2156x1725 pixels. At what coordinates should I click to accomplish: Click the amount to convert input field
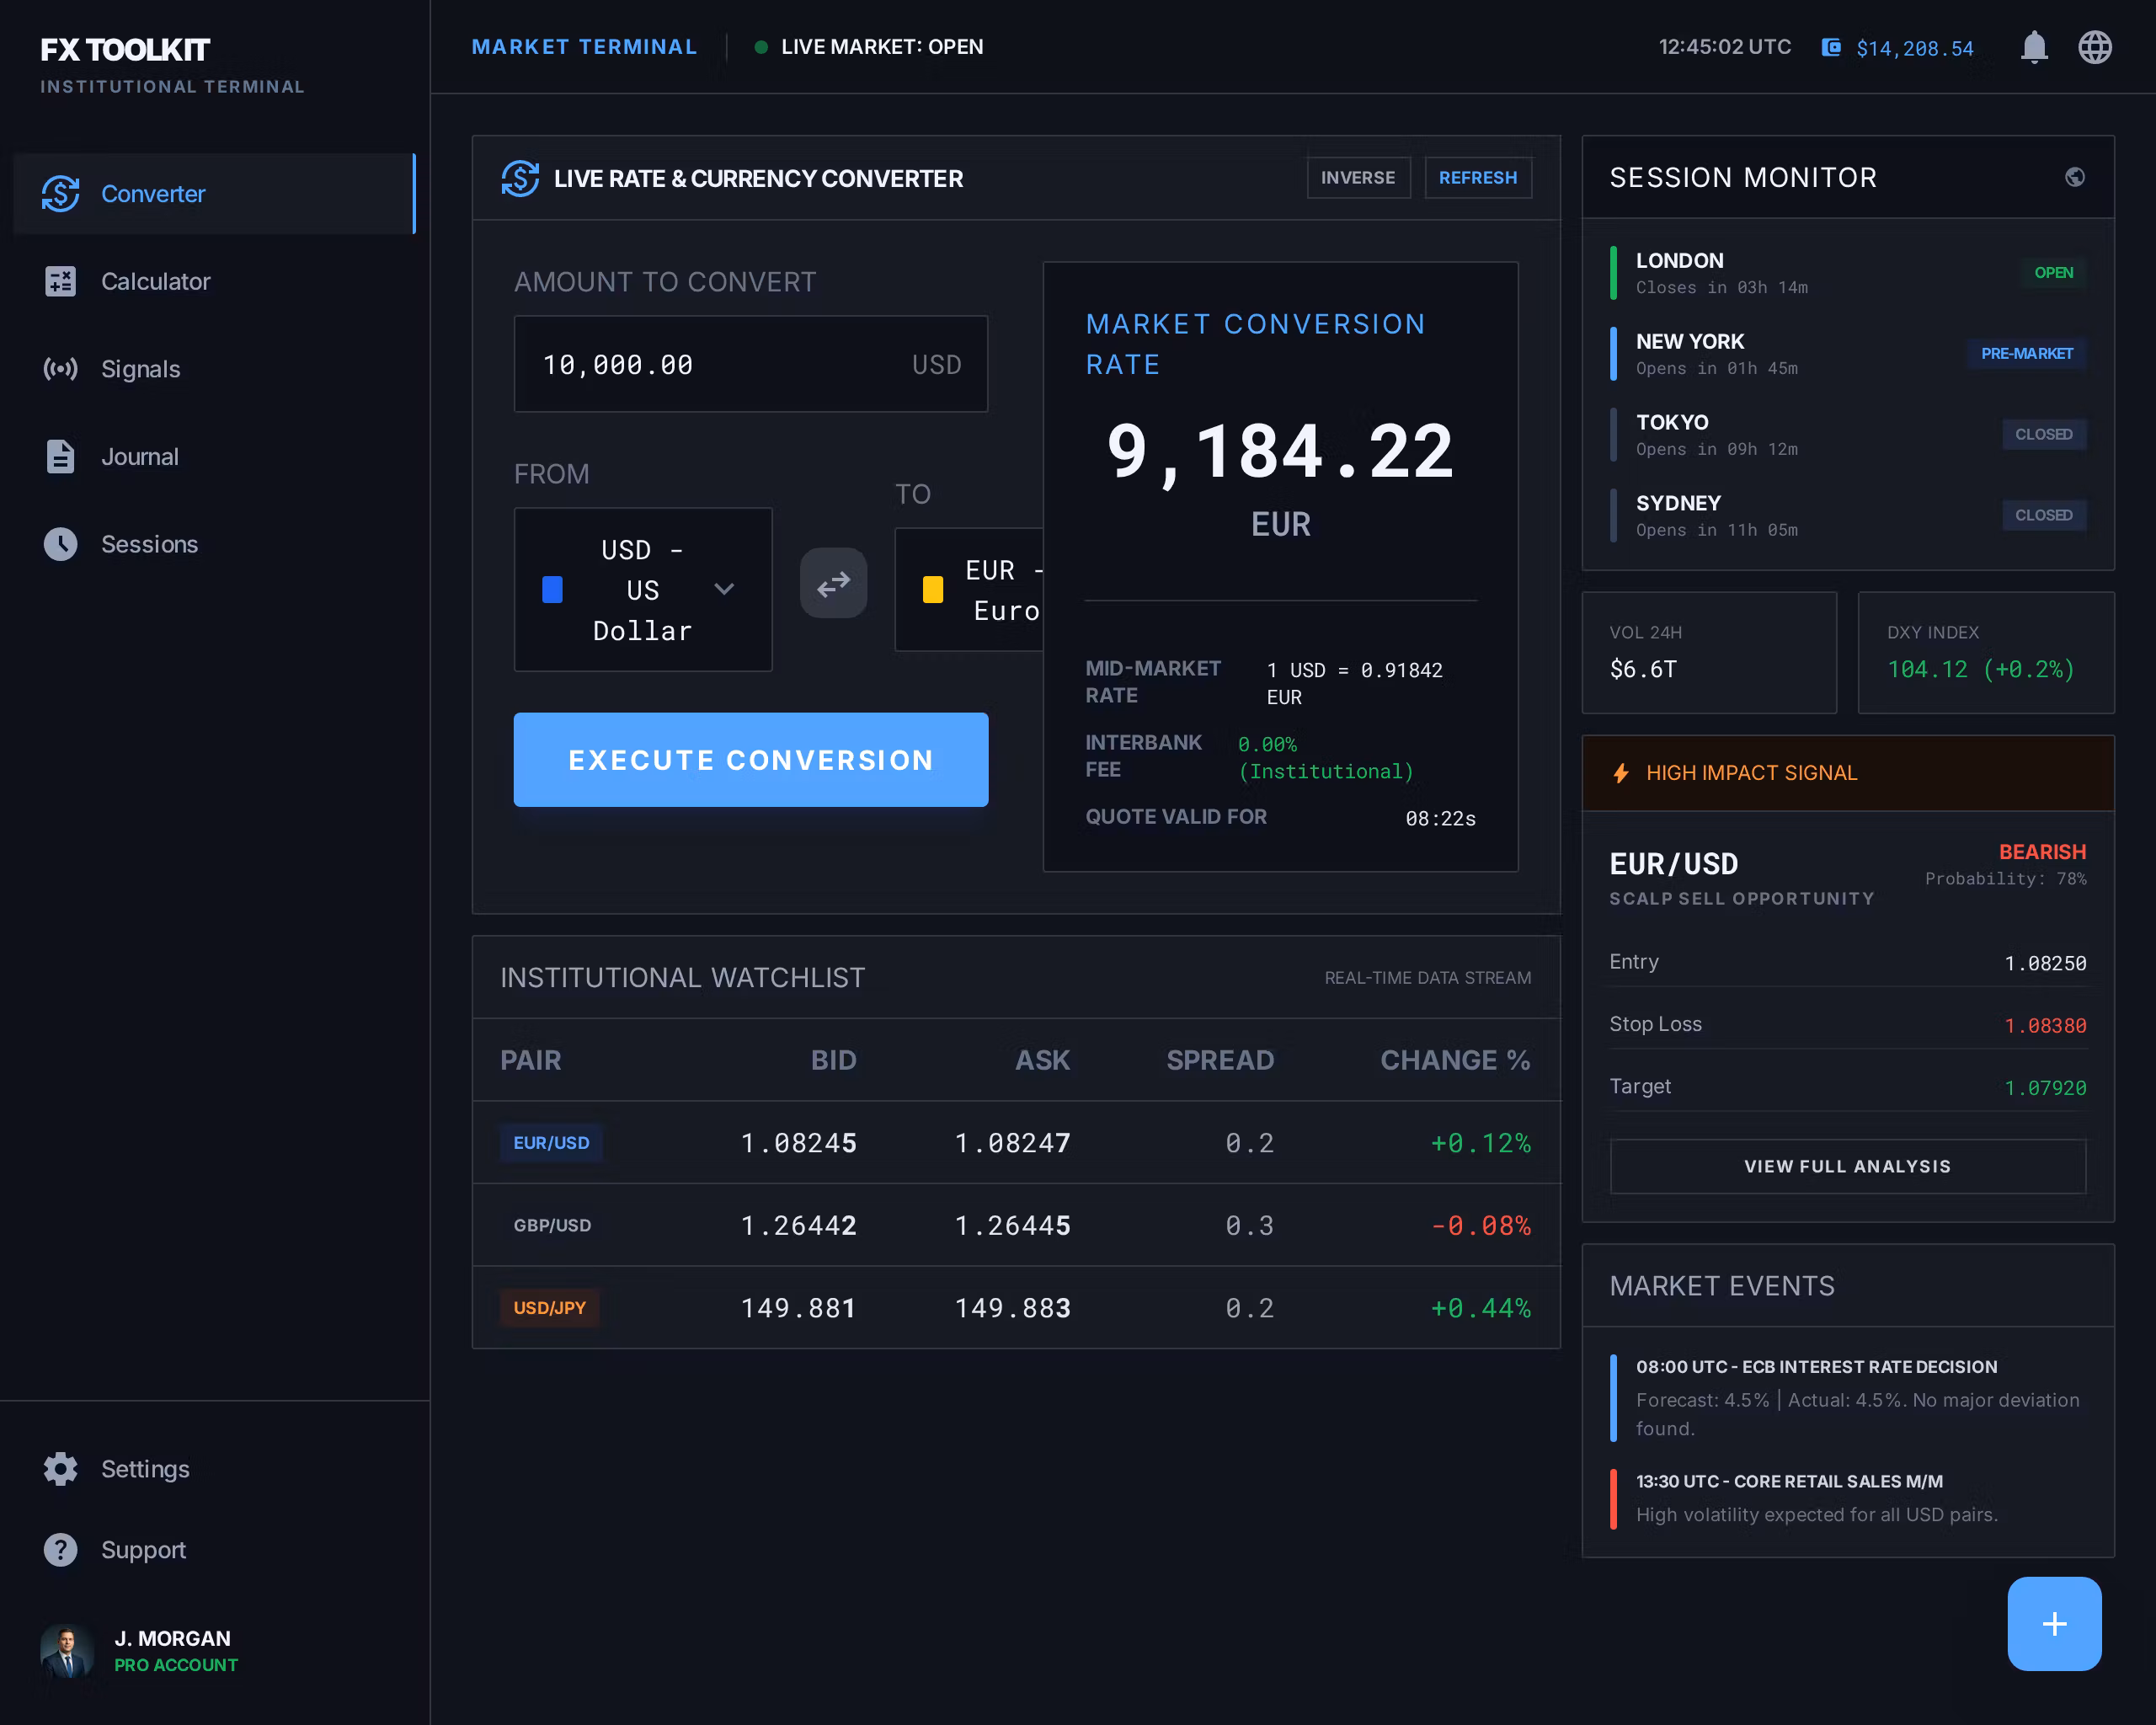tap(751, 364)
